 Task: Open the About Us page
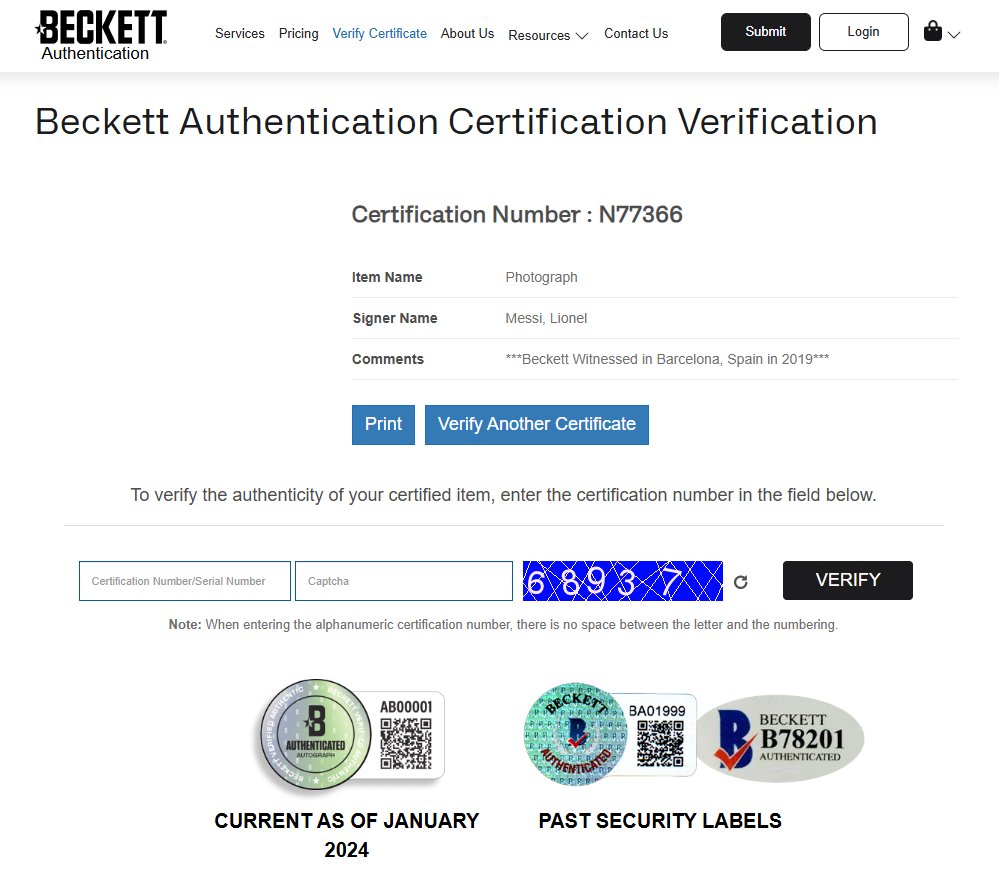pos(467,33)
